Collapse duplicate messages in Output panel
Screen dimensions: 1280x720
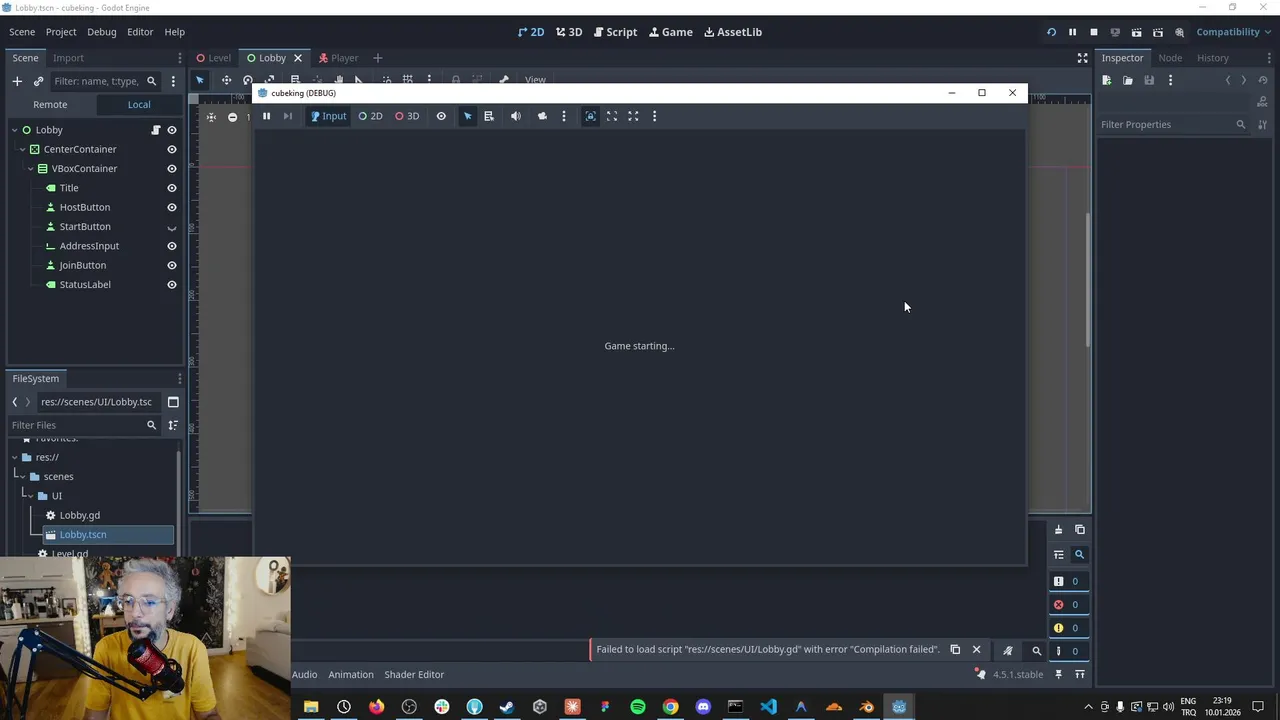tap(1058, 555)
